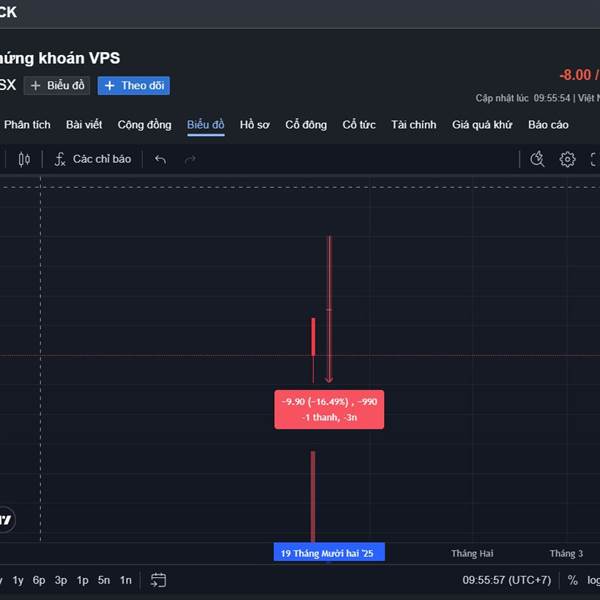Open the Tài chính tab
Screen dimensions: 600x600
point(414,125)
